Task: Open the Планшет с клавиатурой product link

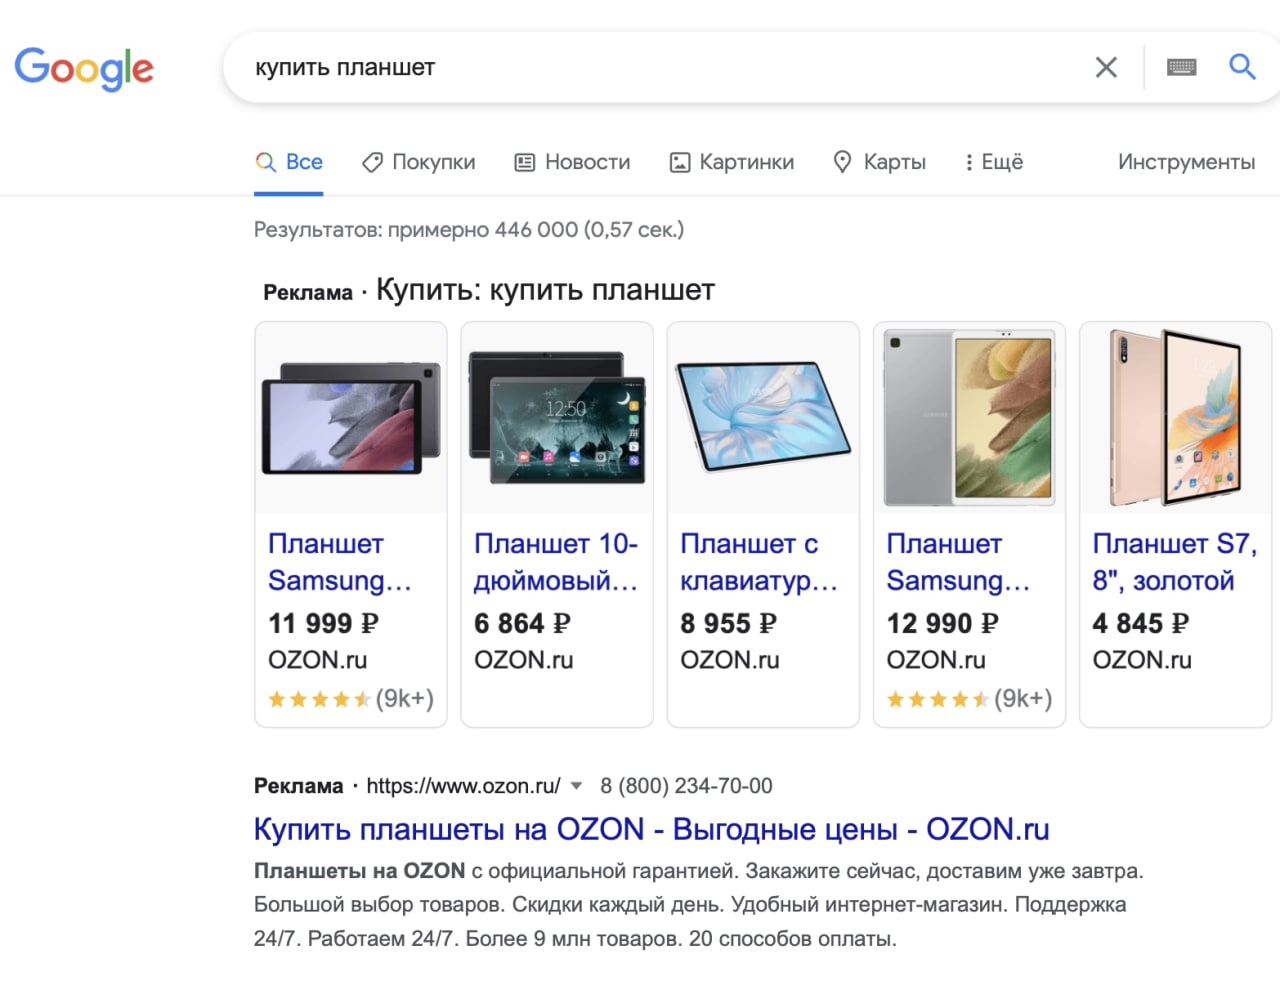Action: pos(758,562)
